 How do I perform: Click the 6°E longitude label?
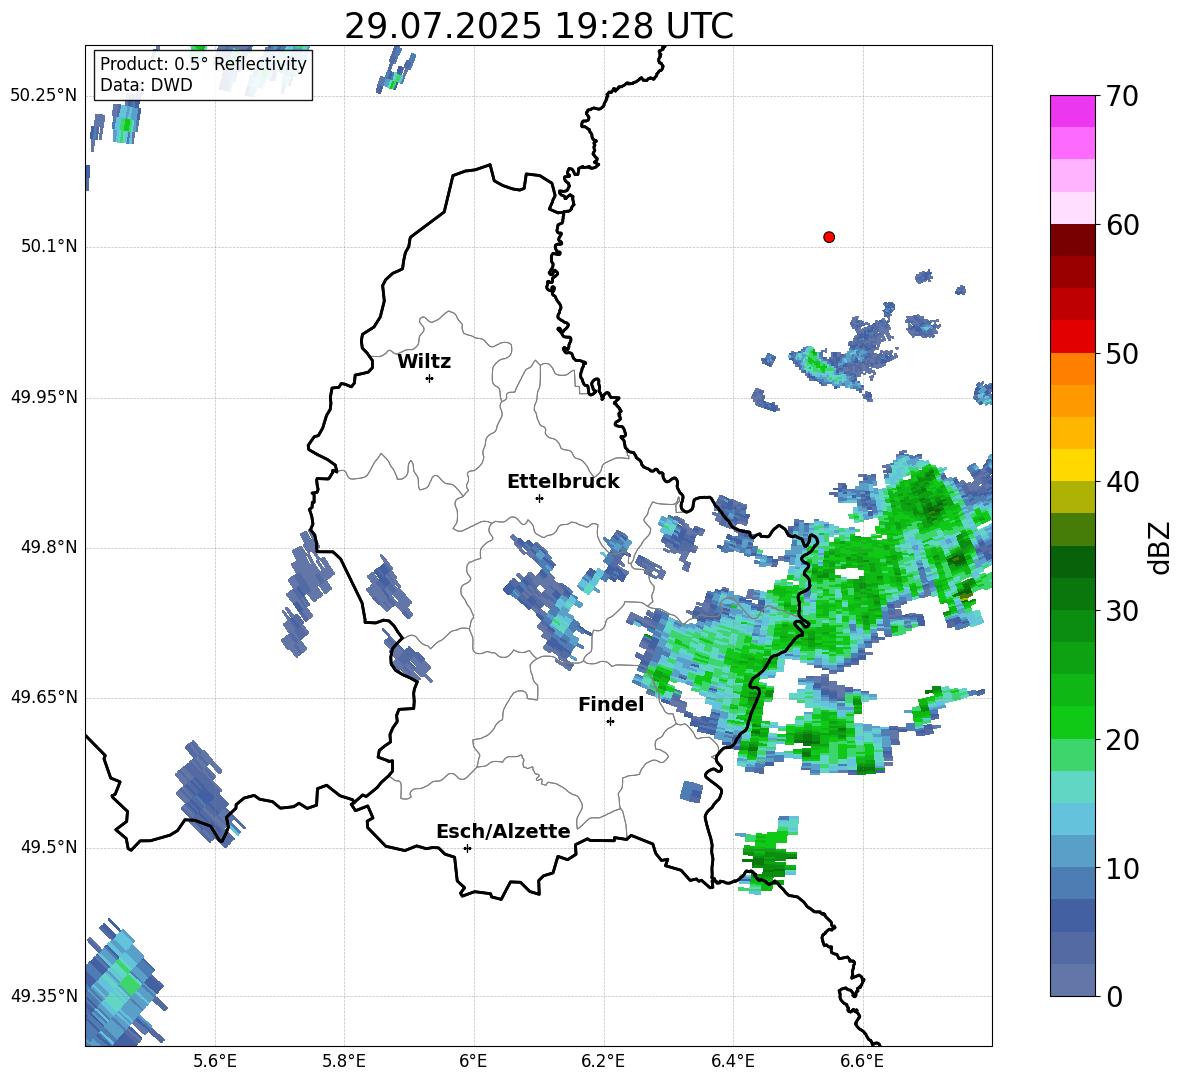473,1061
